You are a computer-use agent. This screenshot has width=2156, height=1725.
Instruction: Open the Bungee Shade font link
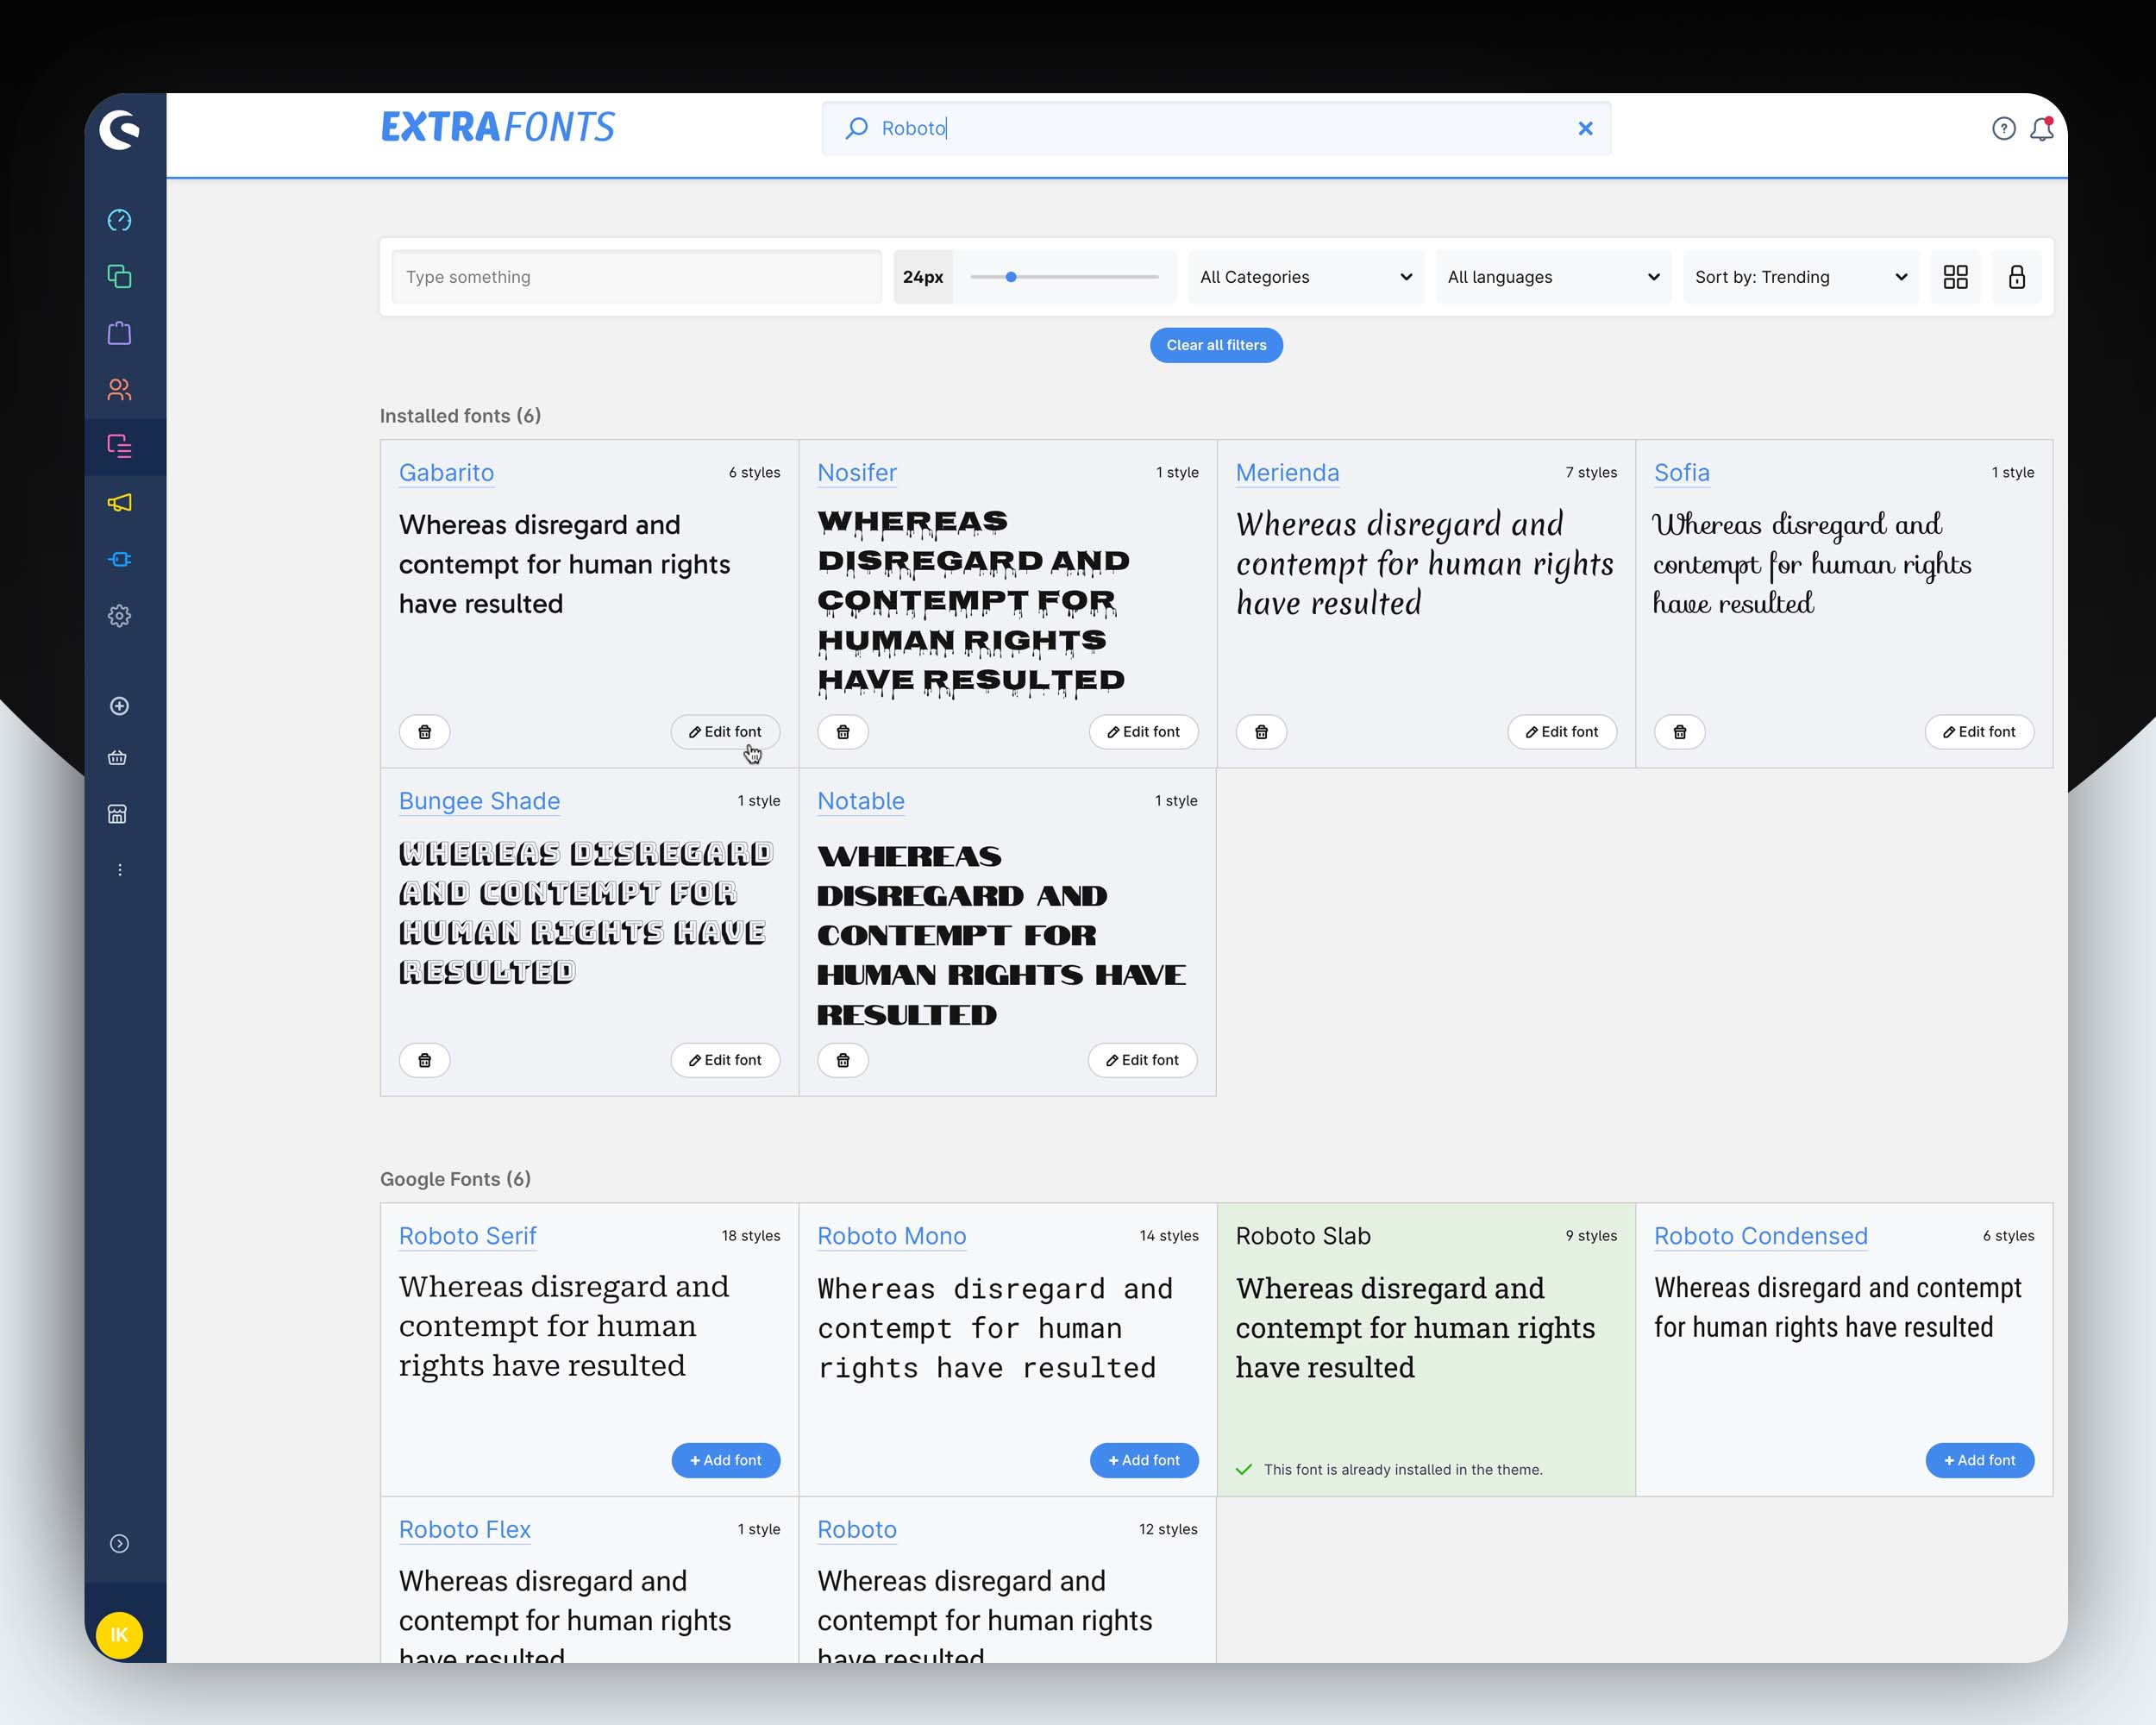479,801
